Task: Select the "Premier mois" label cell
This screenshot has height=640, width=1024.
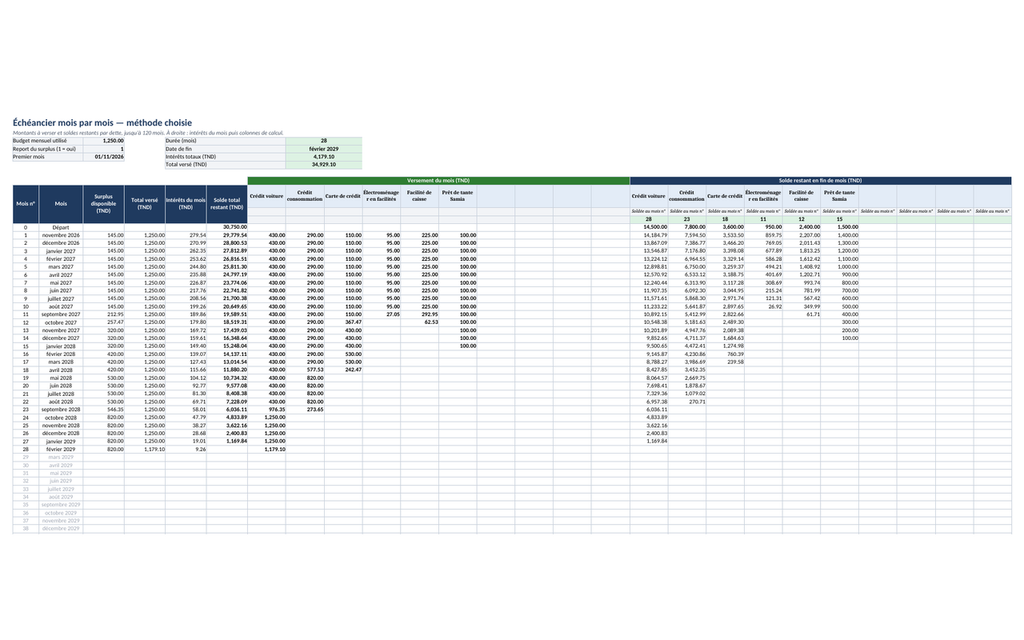Action: [x=48, y=157]
